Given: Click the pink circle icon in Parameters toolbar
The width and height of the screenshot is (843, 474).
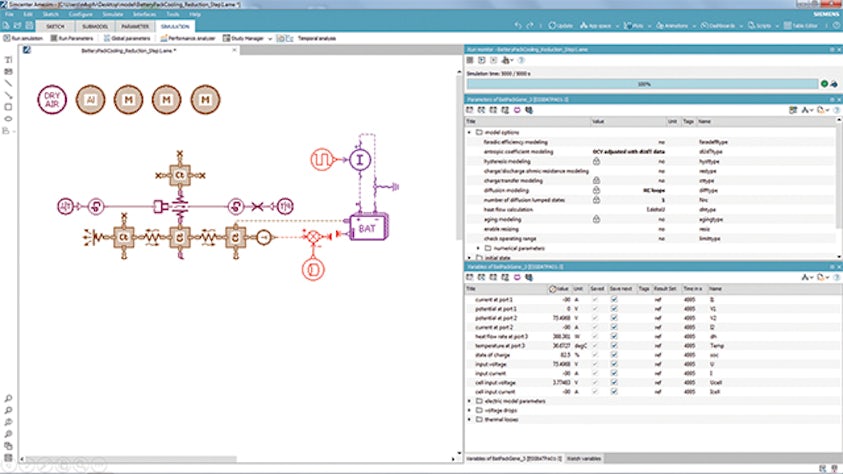Looking at the screenshot, I should (517, 110).
